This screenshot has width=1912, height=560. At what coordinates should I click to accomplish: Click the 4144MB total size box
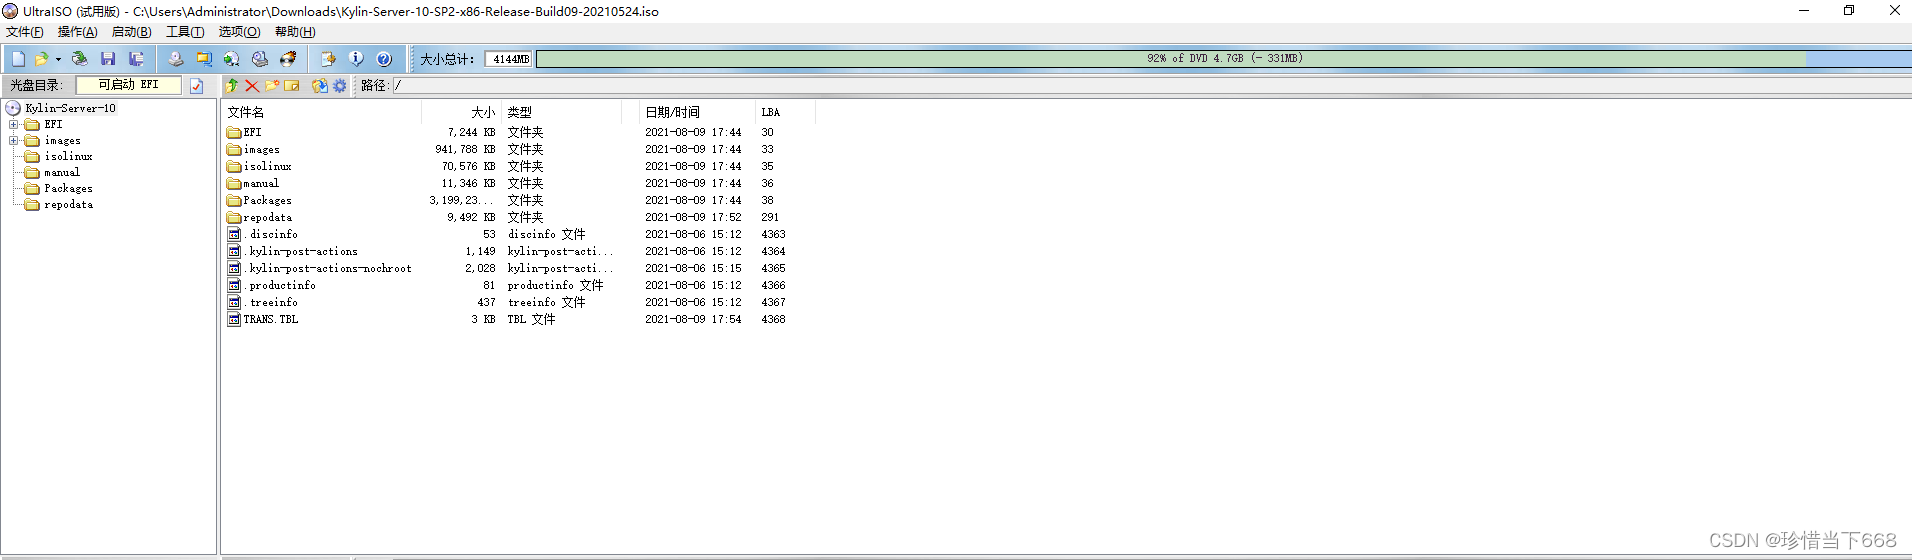pyautogui.click(x=509, y=59)
